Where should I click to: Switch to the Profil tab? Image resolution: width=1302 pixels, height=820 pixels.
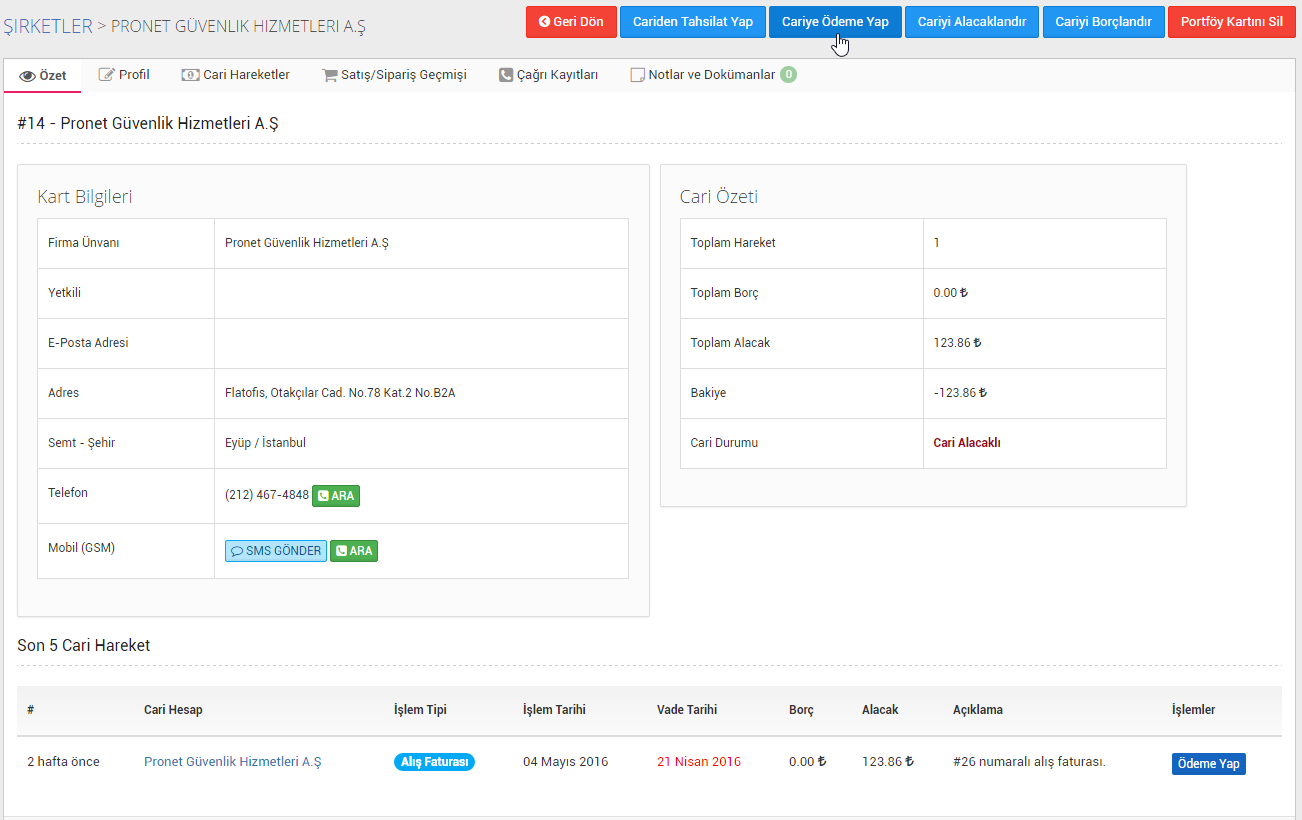(124, 75)
